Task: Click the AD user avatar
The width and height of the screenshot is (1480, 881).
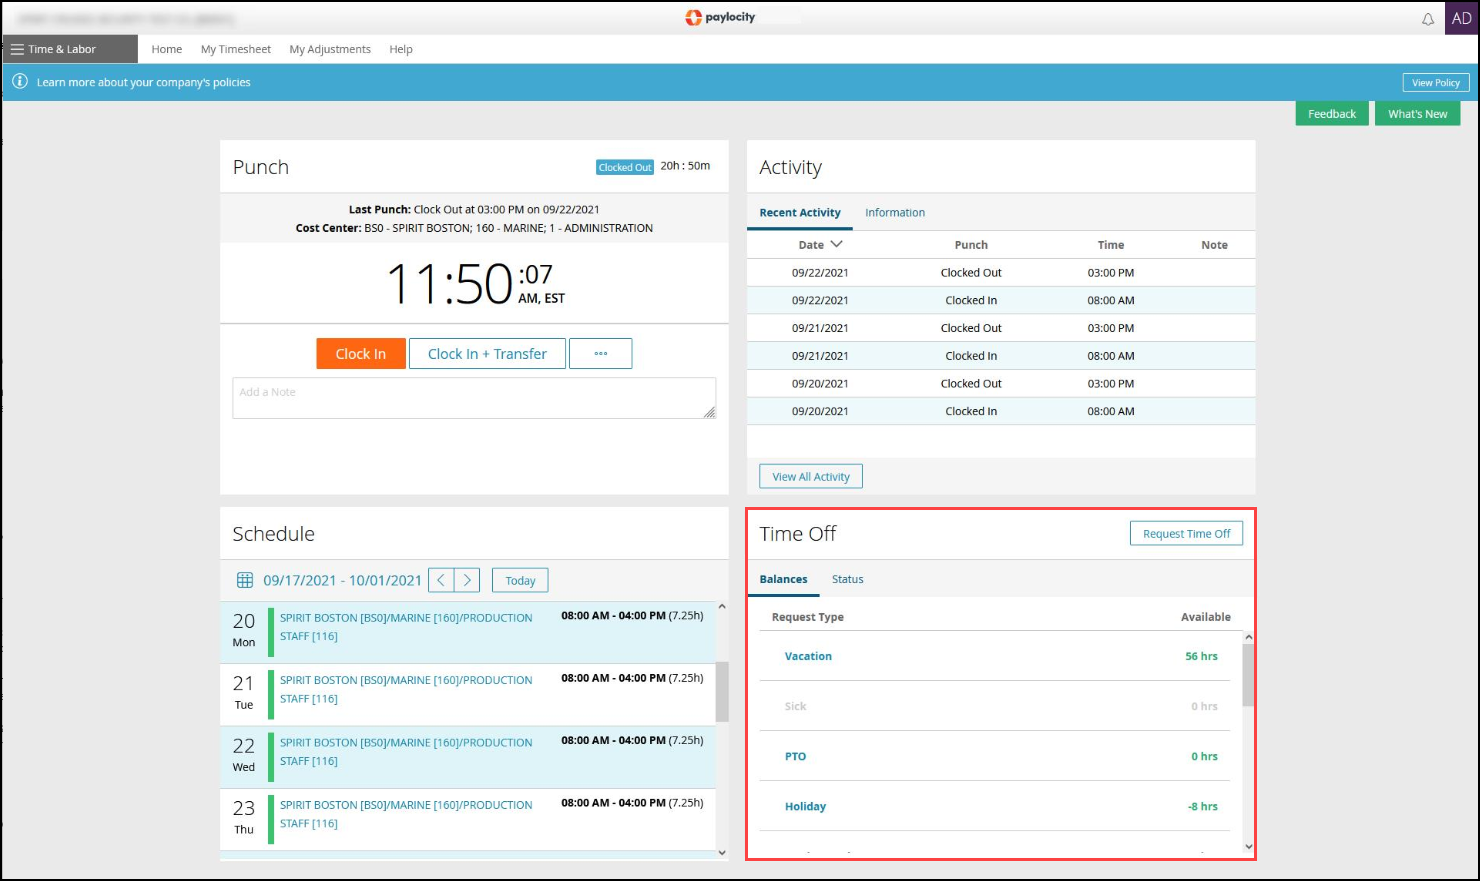Action: coord(1461,18)
